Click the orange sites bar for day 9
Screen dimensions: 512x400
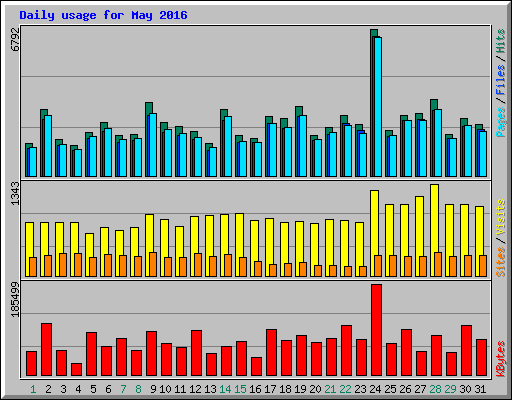tap(153, 264)
